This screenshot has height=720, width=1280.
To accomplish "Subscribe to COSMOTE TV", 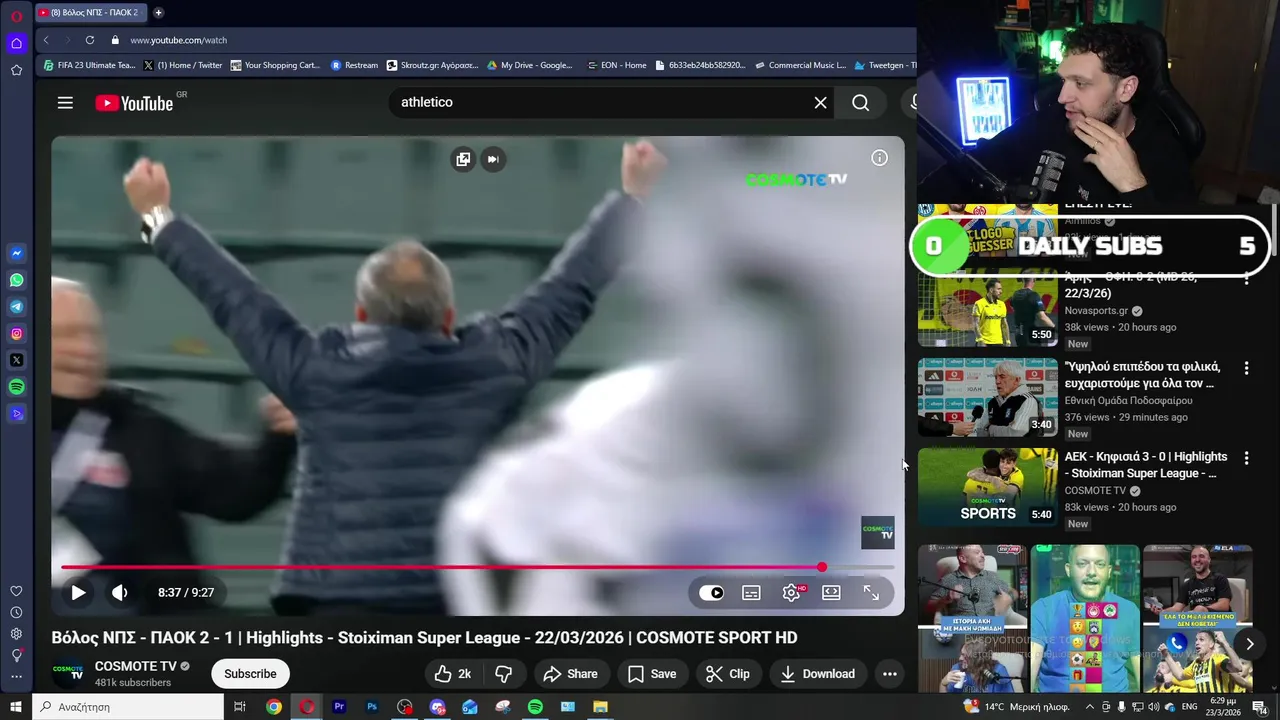I will (x=250, y=674).
